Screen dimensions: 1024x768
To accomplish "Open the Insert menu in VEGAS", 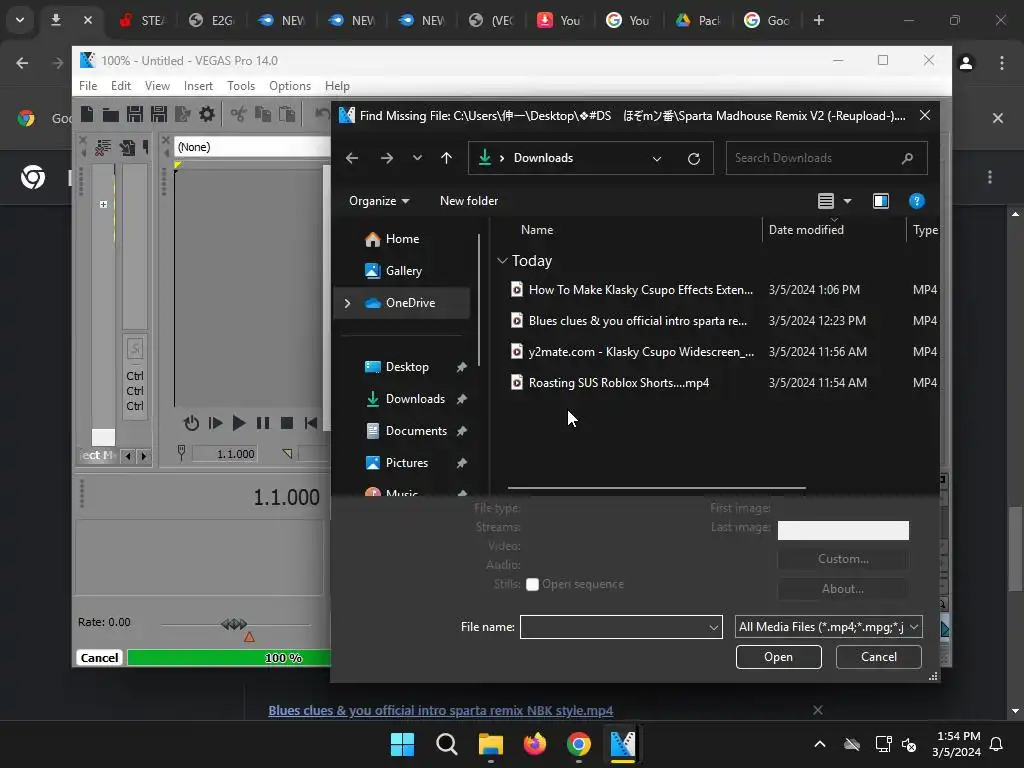I will [198, 86].
